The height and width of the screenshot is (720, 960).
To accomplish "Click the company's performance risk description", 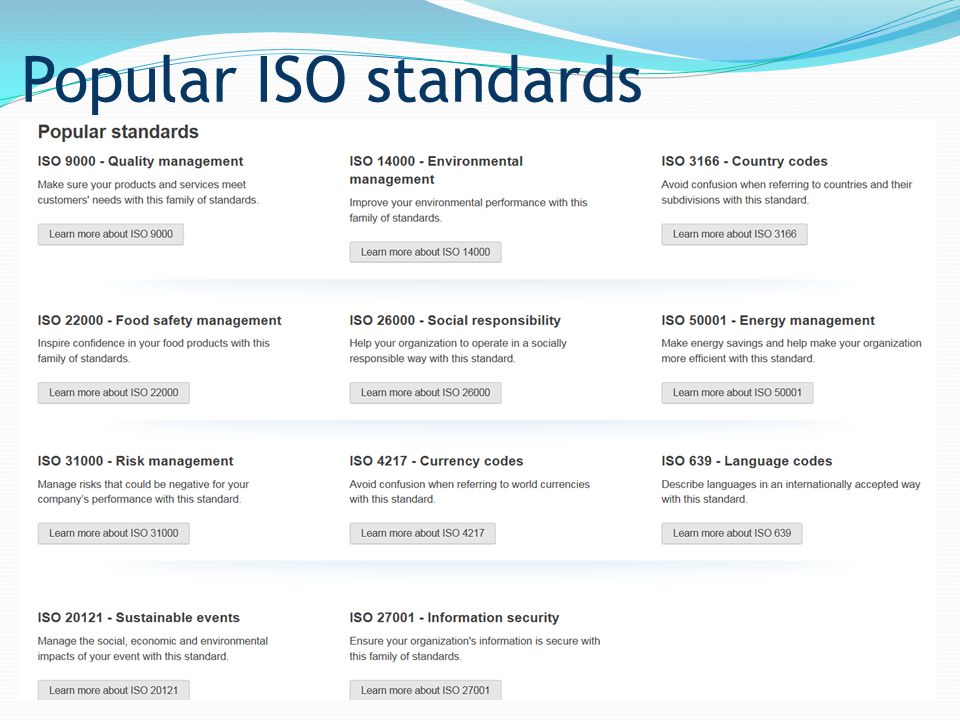I will [143, 492].
